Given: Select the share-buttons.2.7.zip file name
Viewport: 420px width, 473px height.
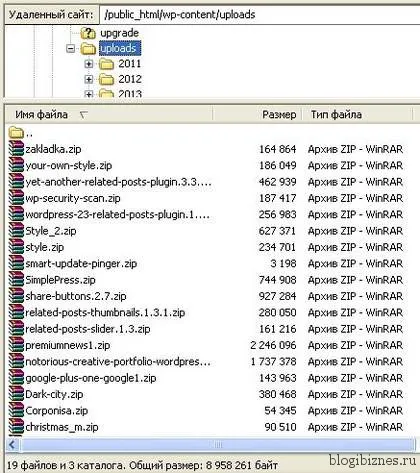Looking at the screenshot, I should [x=76, y=296].
